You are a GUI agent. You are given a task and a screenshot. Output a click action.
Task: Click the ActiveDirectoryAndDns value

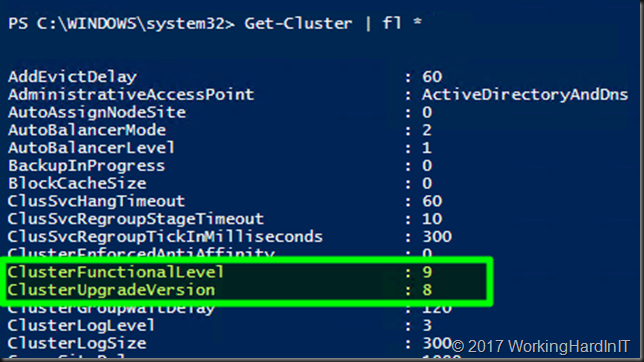525,95
